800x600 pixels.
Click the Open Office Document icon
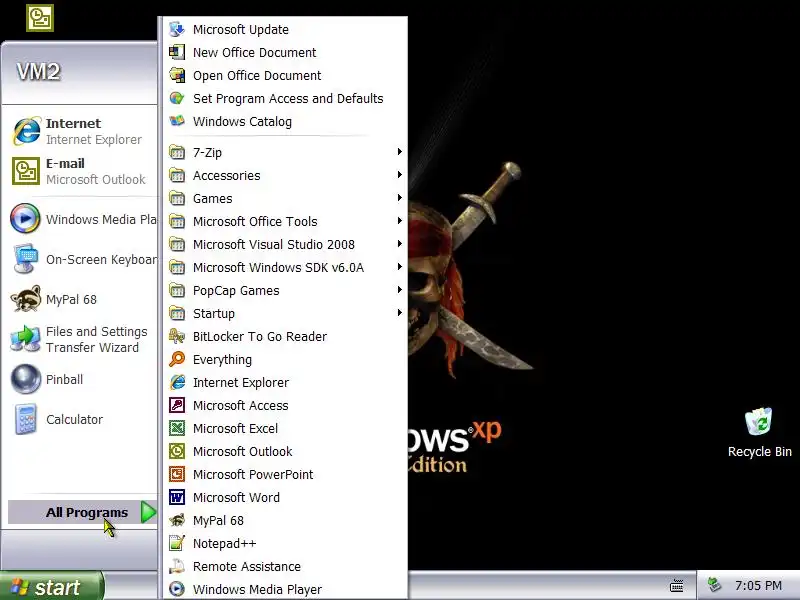(177, 75)
